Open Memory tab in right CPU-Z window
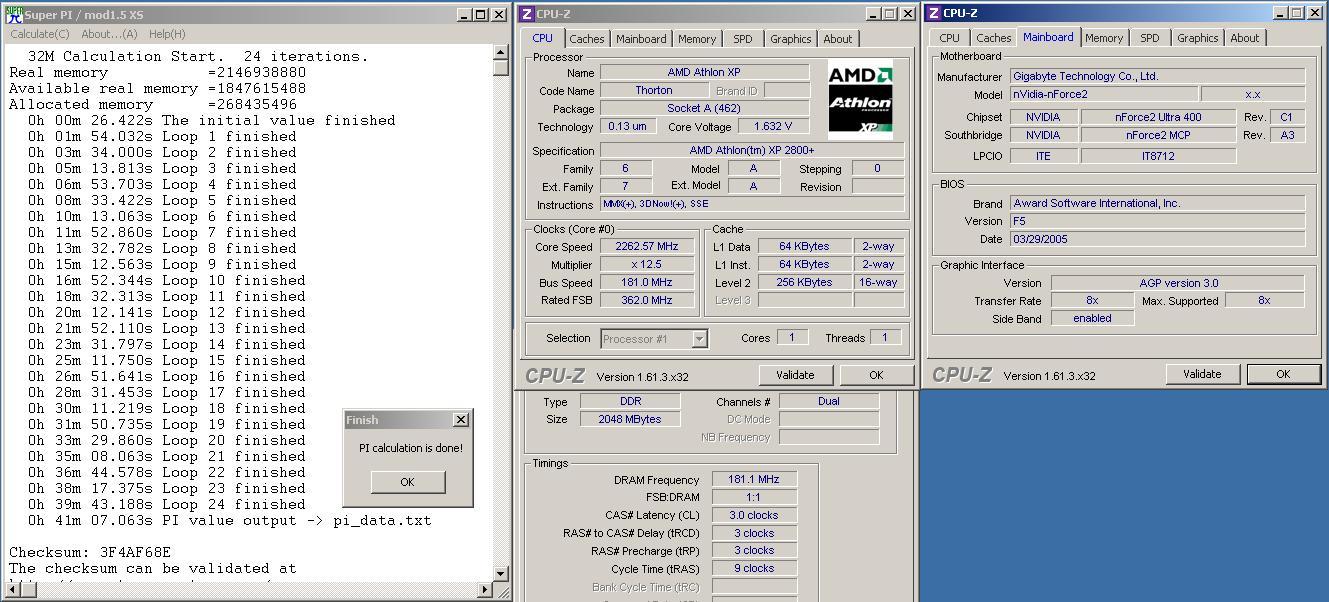1329x602 pixels. pyautogui.click(x=1104, y=38)
